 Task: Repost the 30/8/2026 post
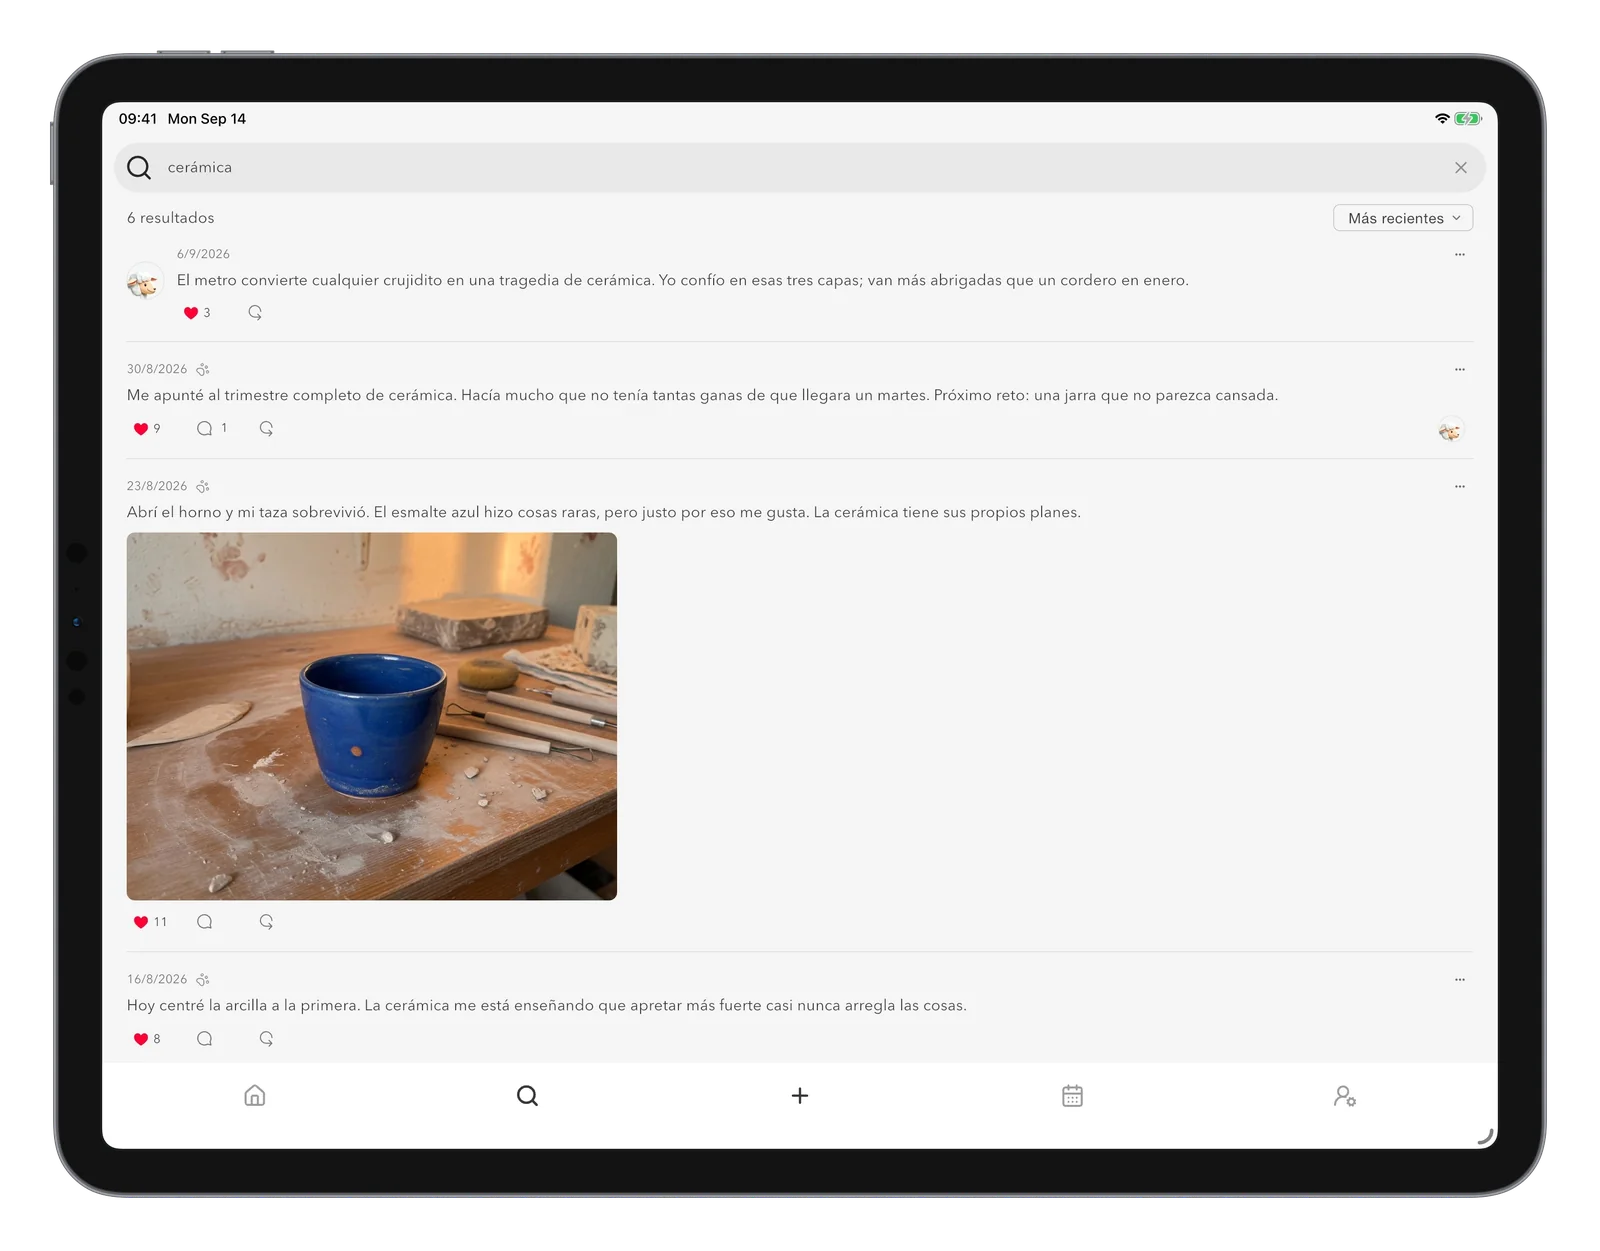(x=266, y=429)
